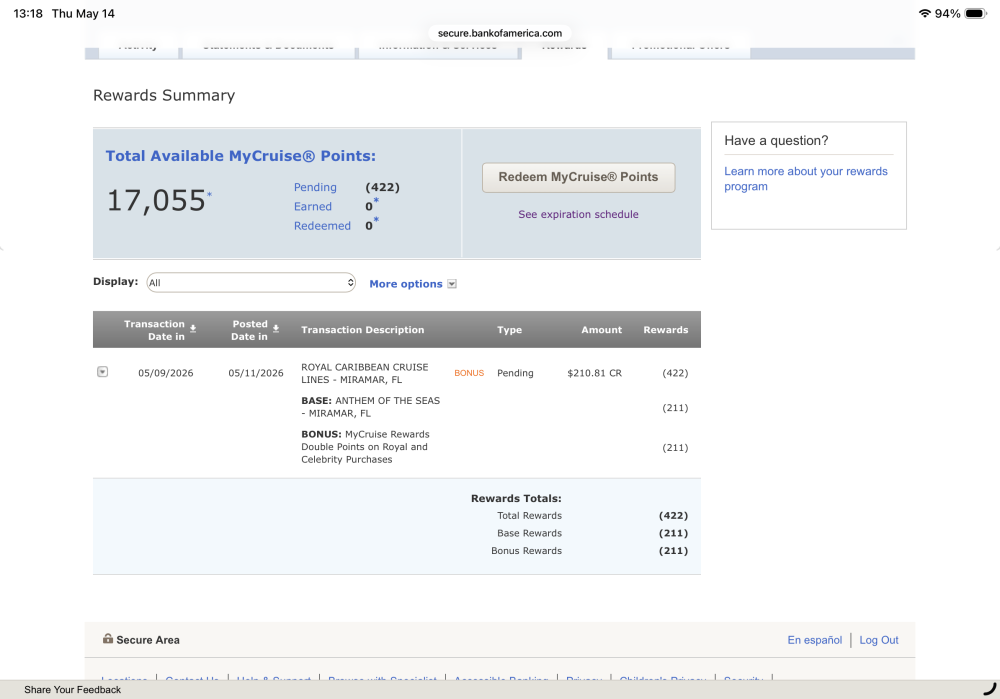Viewport: 1000px width, 699px height.
Task: Select posted date 05/11/2026
Action: [256, 373]
